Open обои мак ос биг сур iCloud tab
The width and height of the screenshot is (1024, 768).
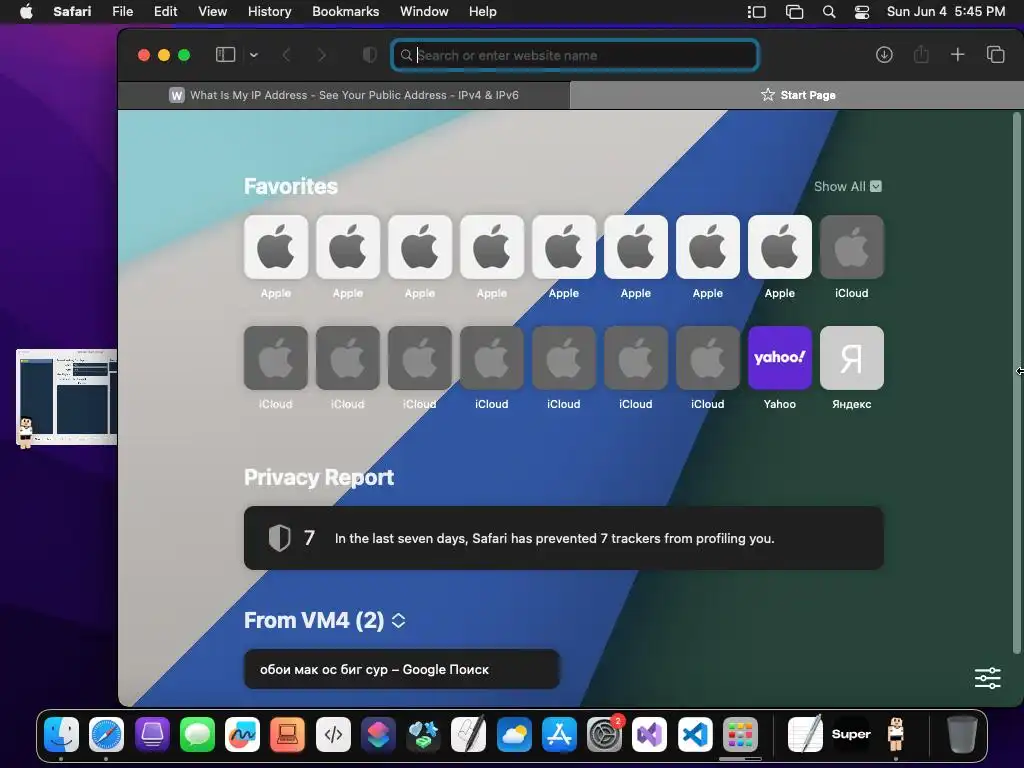click(402, 669)
